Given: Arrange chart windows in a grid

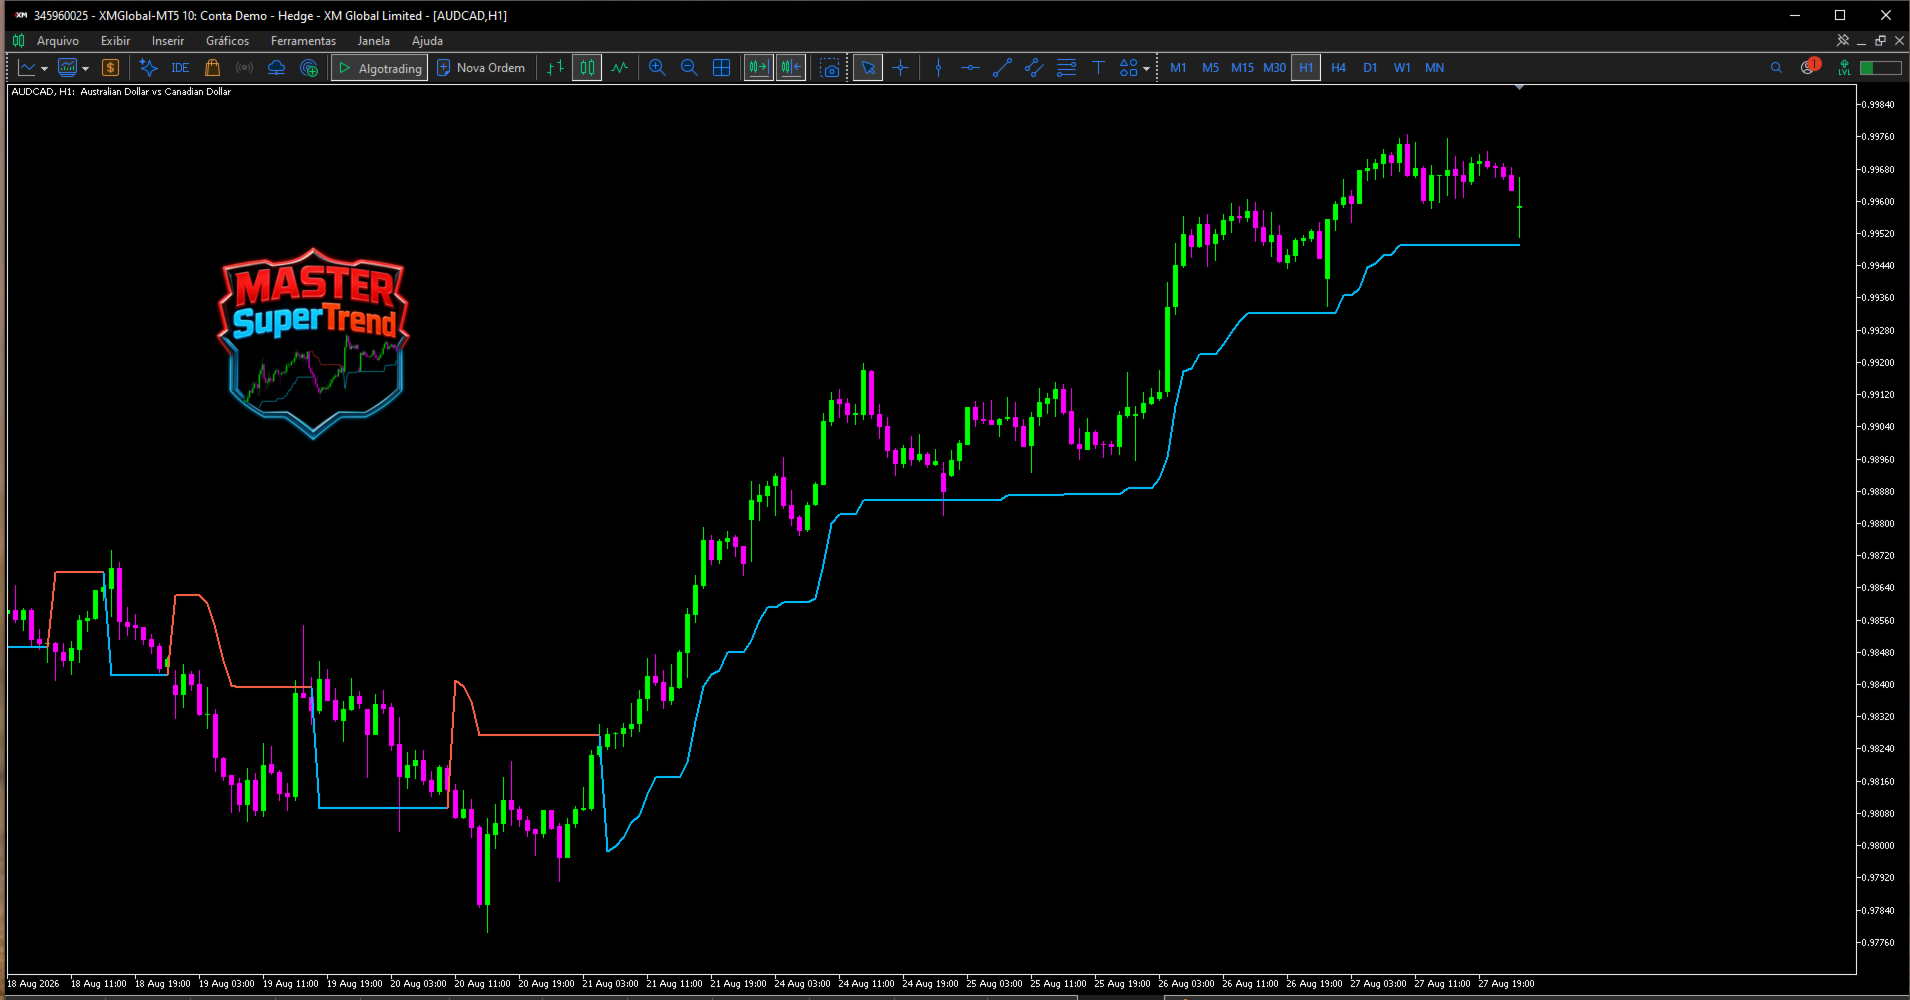Looking at the screenshot, I should [x=721, y=68].
